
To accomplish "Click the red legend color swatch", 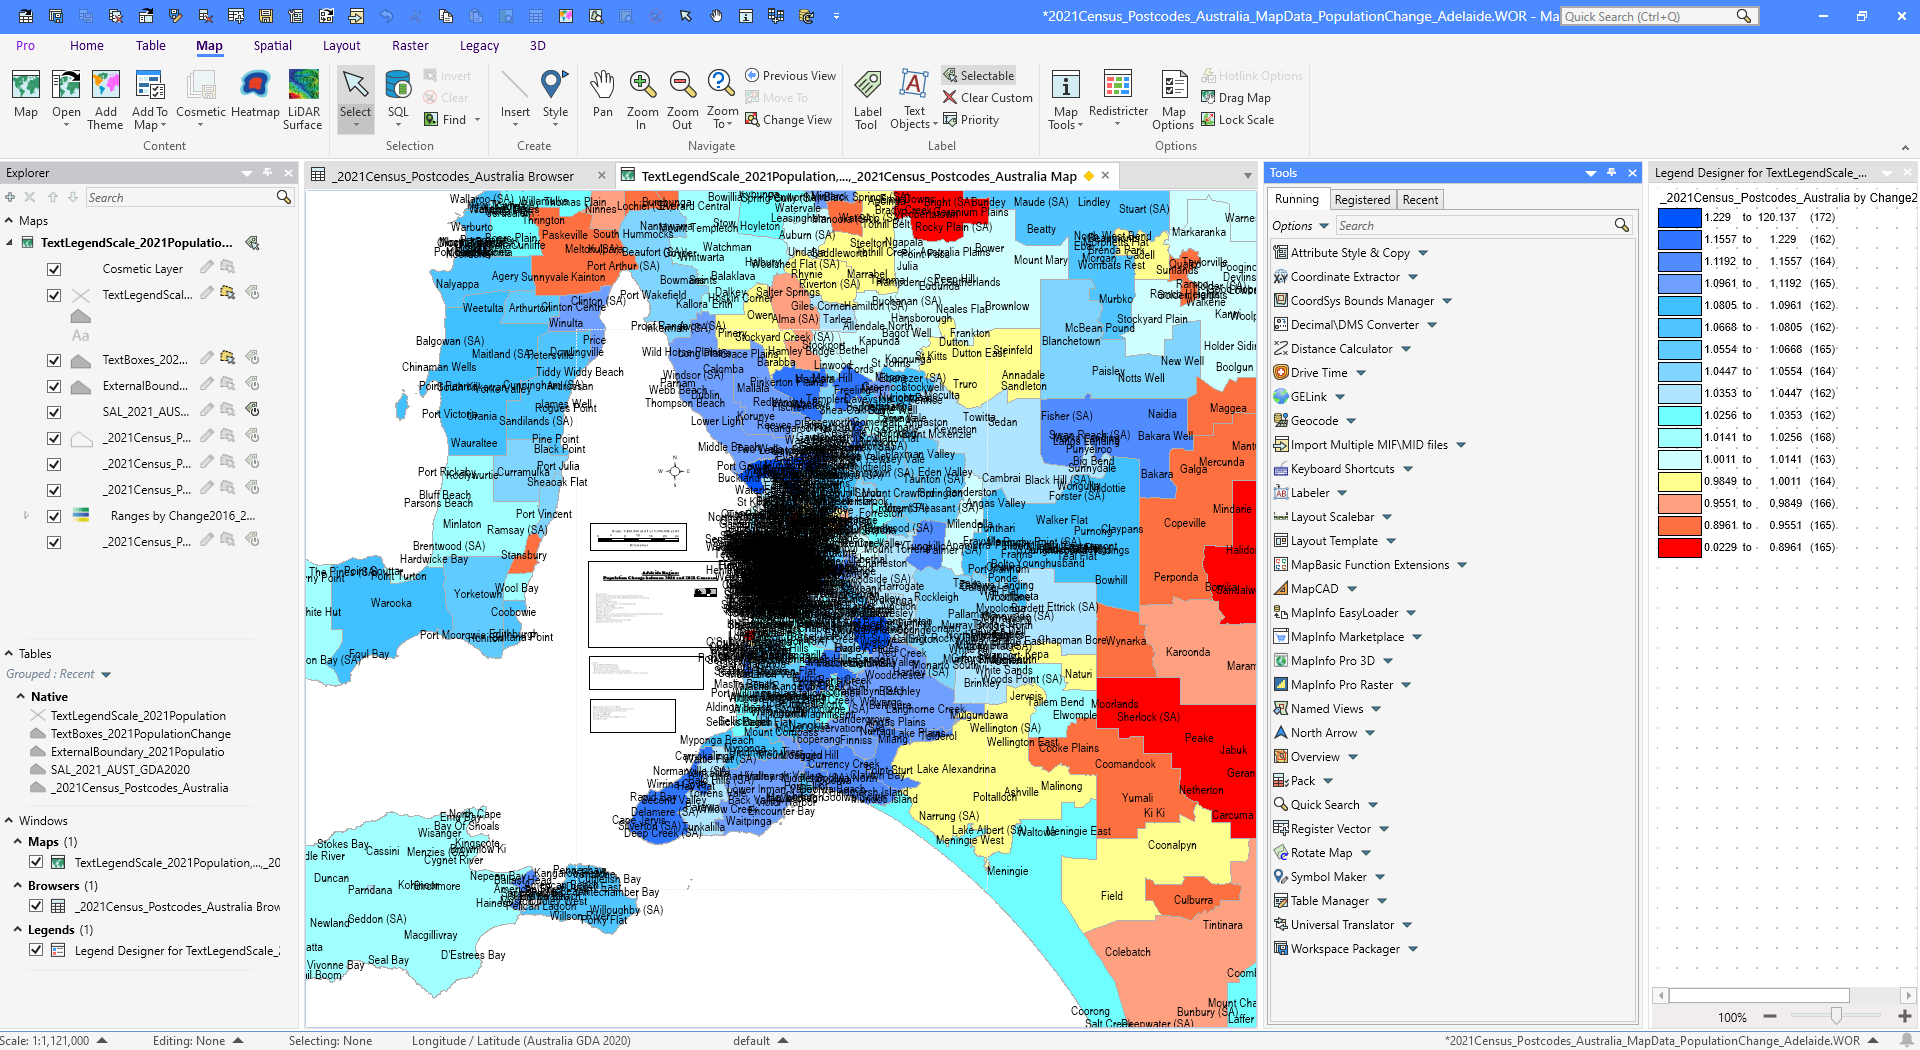I will pos(1679,548).
